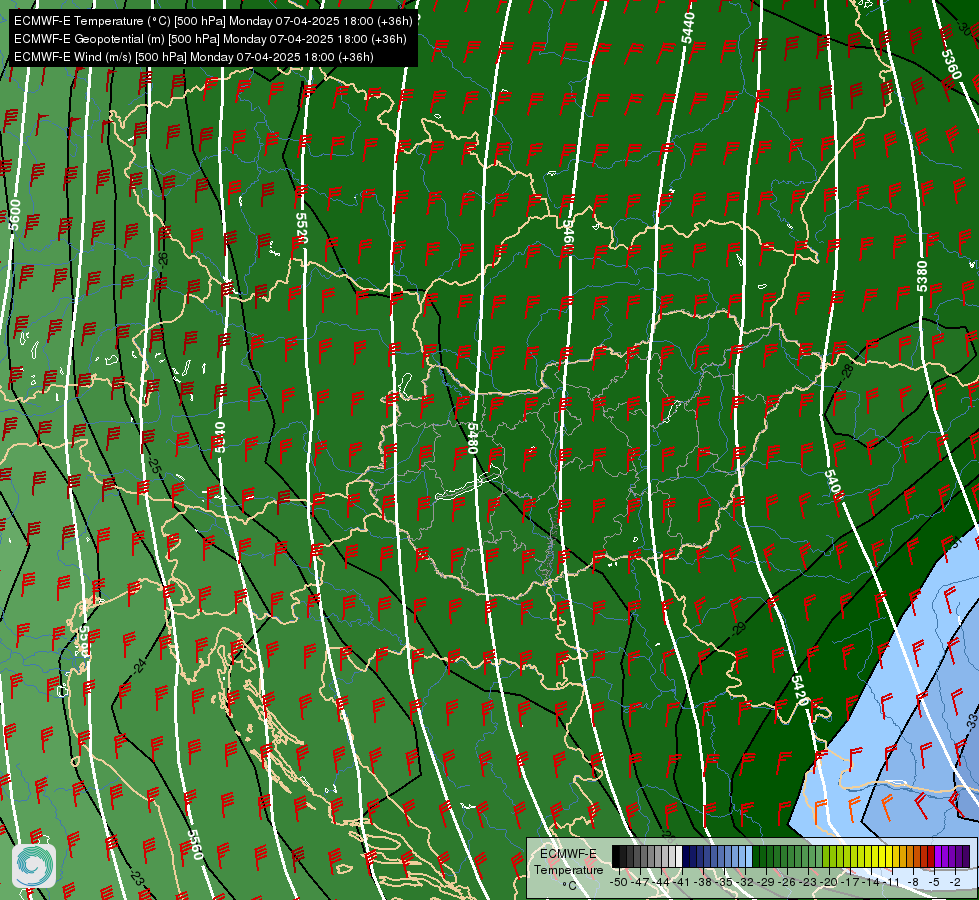This screenshot has height=900, width=979.
Task: Click the 5360 geopotential contour label
Action: [952, 64]
